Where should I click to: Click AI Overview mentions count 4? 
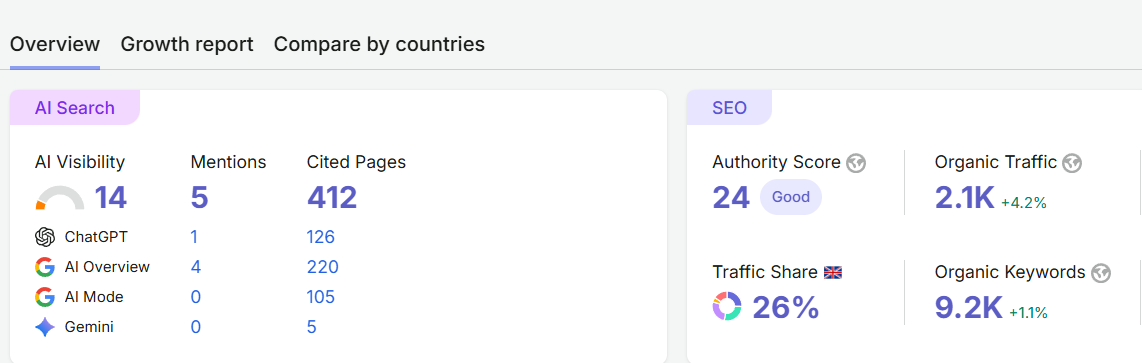pos(195,267)
